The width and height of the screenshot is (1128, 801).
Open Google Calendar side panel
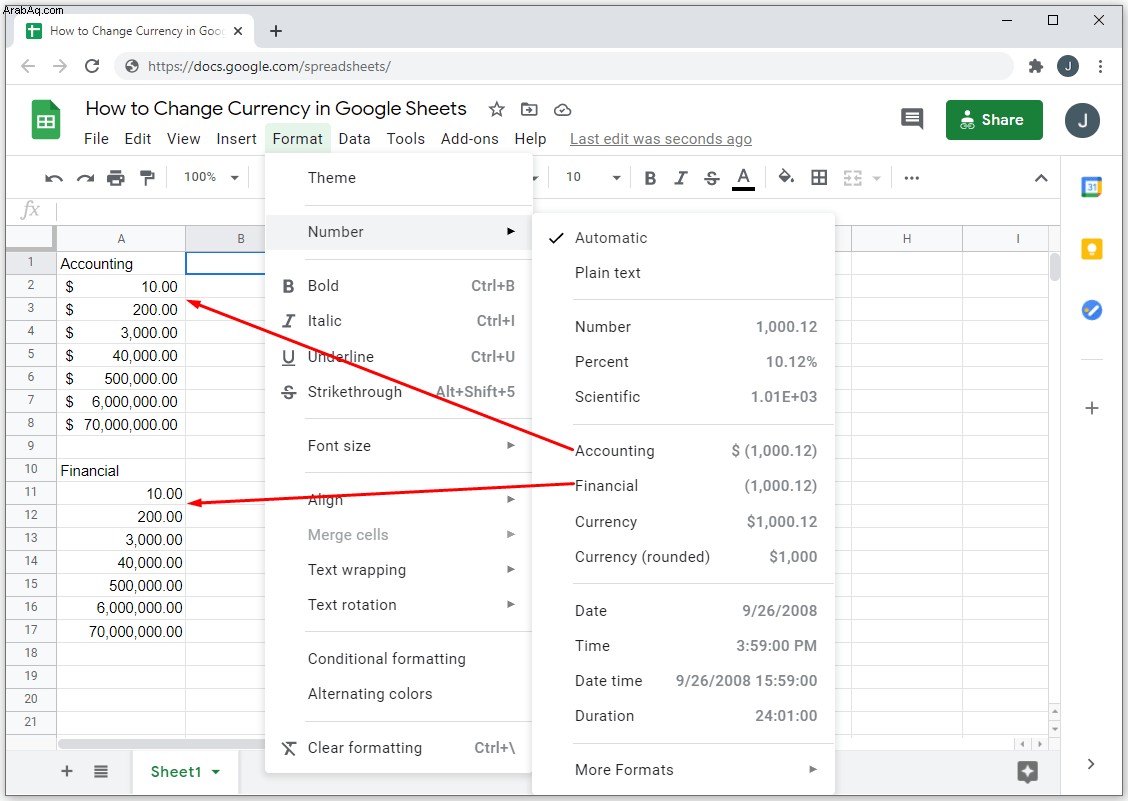[x=1091, y=187]
